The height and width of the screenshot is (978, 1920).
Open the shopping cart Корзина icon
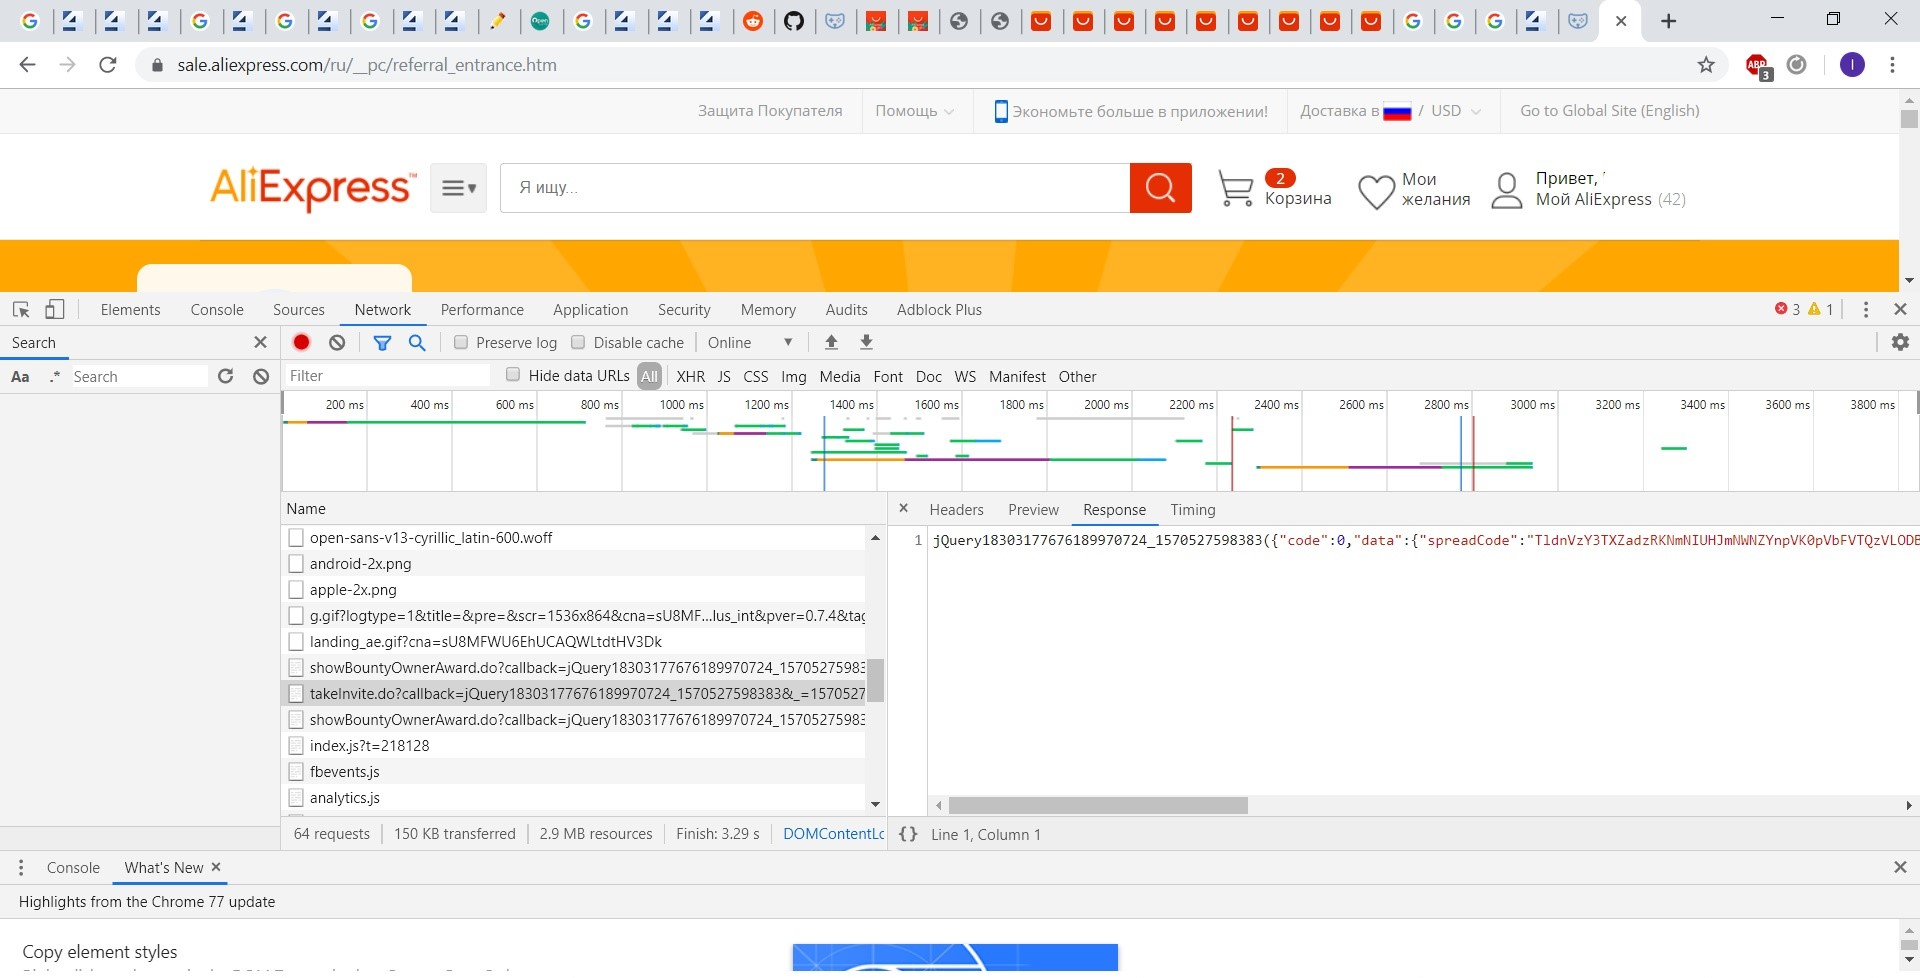[x=1236, y=188]
